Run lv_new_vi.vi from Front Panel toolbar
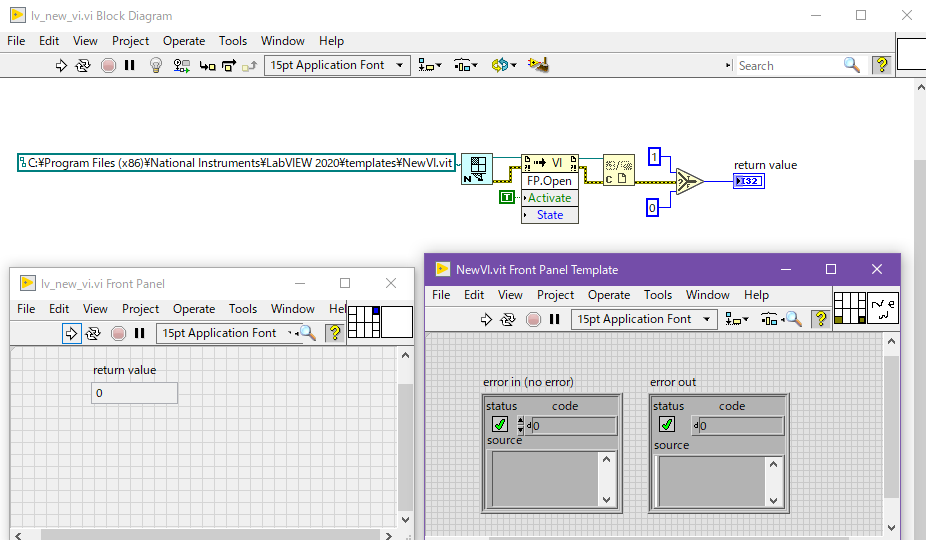This screenshot has width=926, height=540. point(71,333)
